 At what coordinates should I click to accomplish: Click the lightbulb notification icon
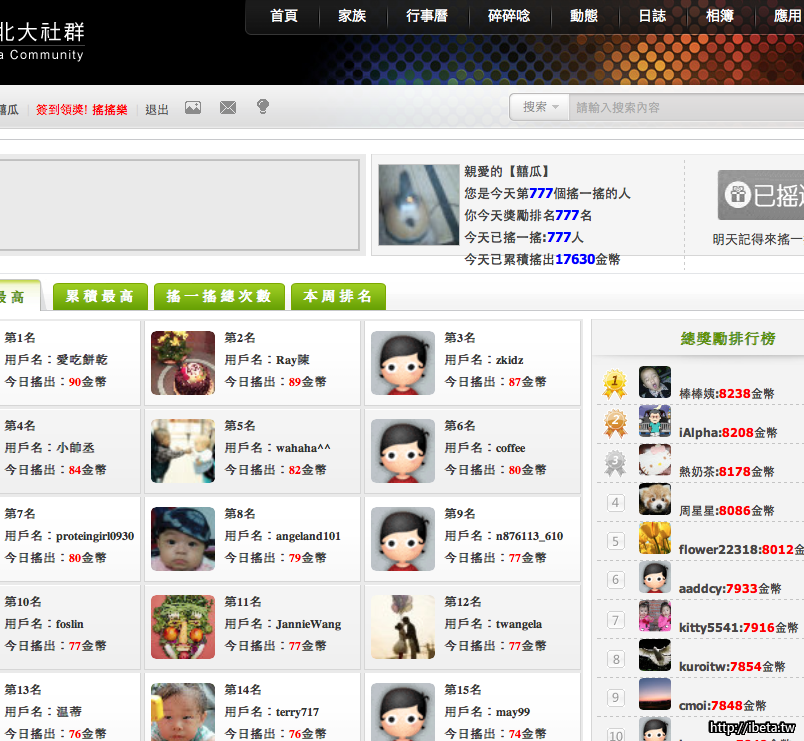coord(263,107)
